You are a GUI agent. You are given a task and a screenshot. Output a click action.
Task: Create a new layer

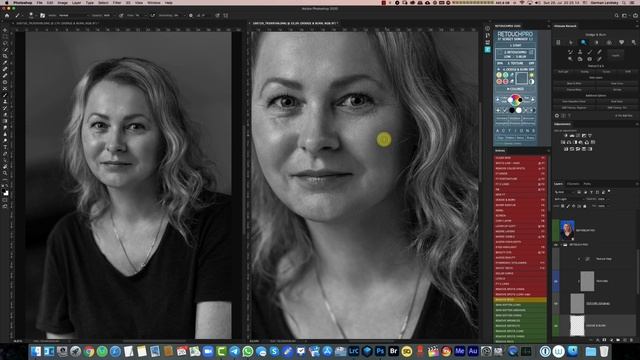click(624, 340)
